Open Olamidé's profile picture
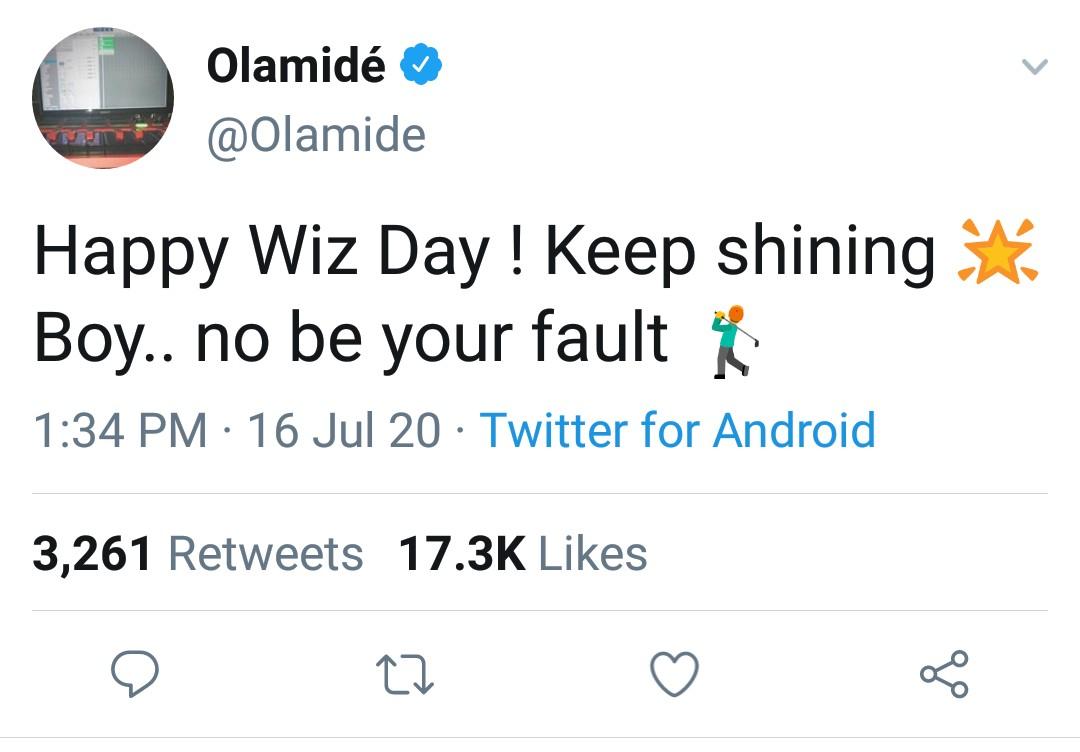 [x=103, y=98]
